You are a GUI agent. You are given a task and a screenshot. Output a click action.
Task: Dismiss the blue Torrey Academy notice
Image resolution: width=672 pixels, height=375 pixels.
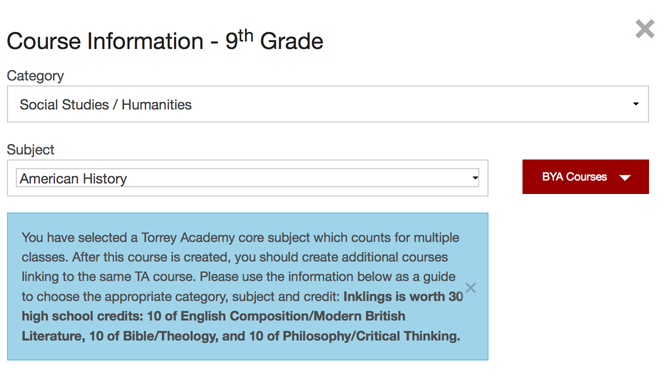[471, 288]
